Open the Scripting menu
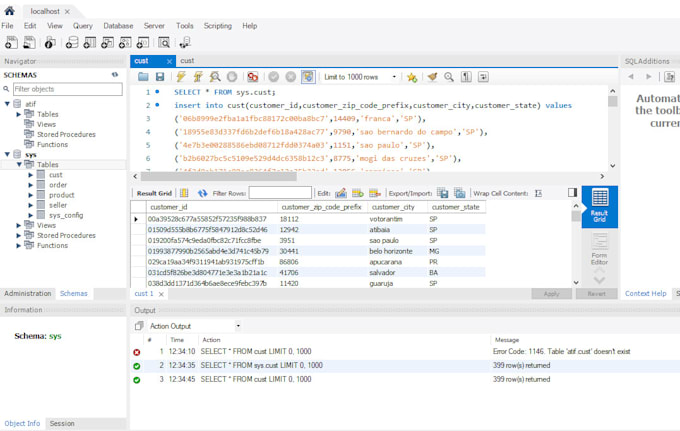The image size is (680, 431). click(218, 26)
